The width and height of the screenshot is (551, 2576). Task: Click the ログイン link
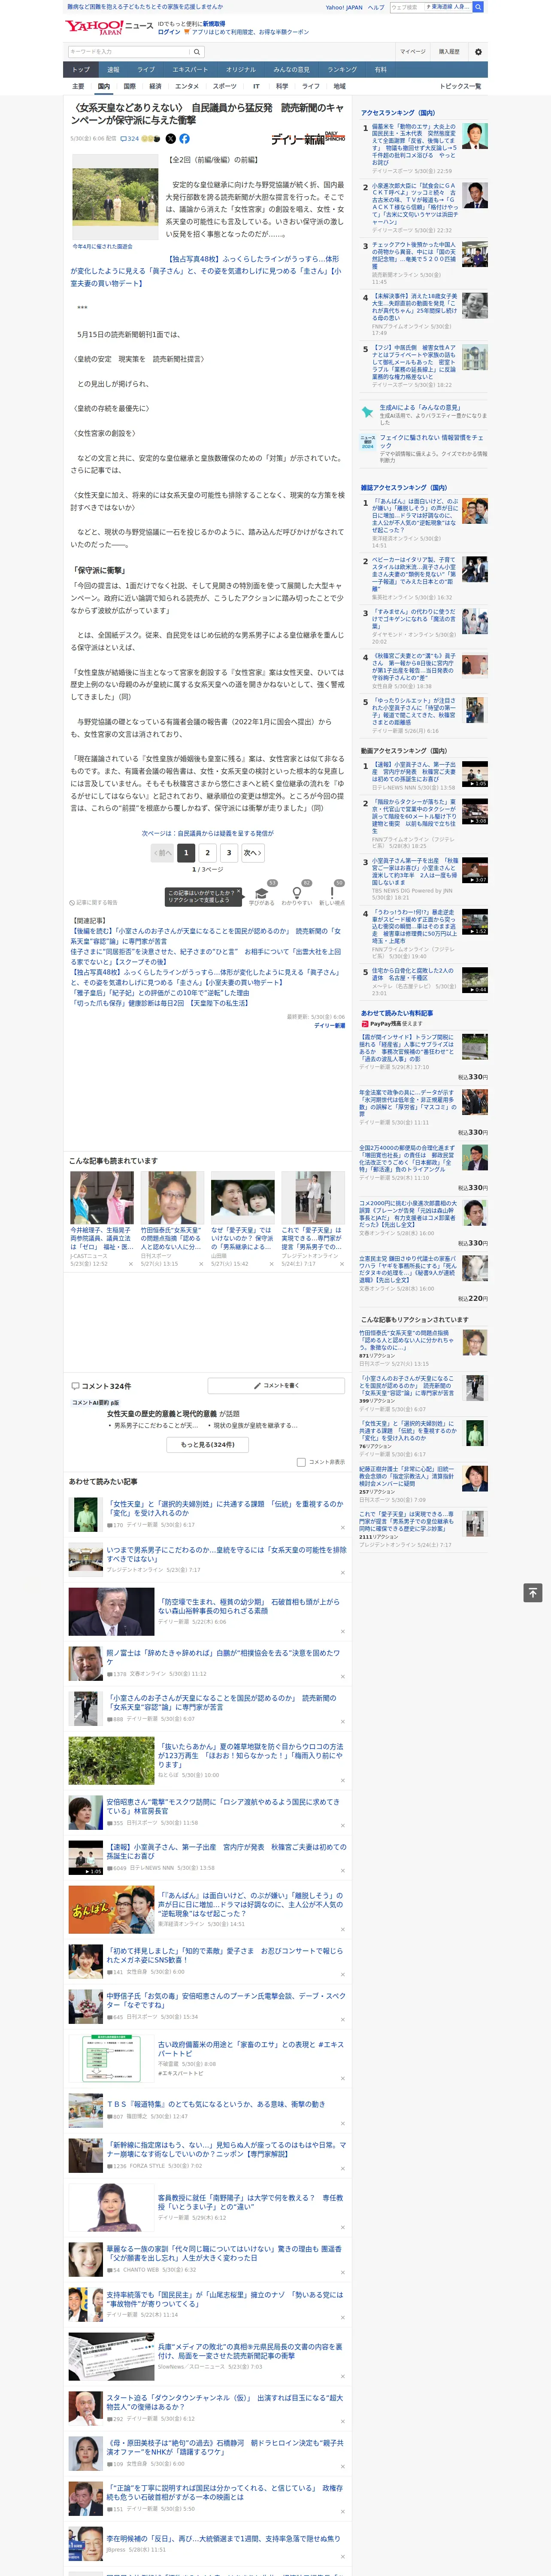(169, 32)
